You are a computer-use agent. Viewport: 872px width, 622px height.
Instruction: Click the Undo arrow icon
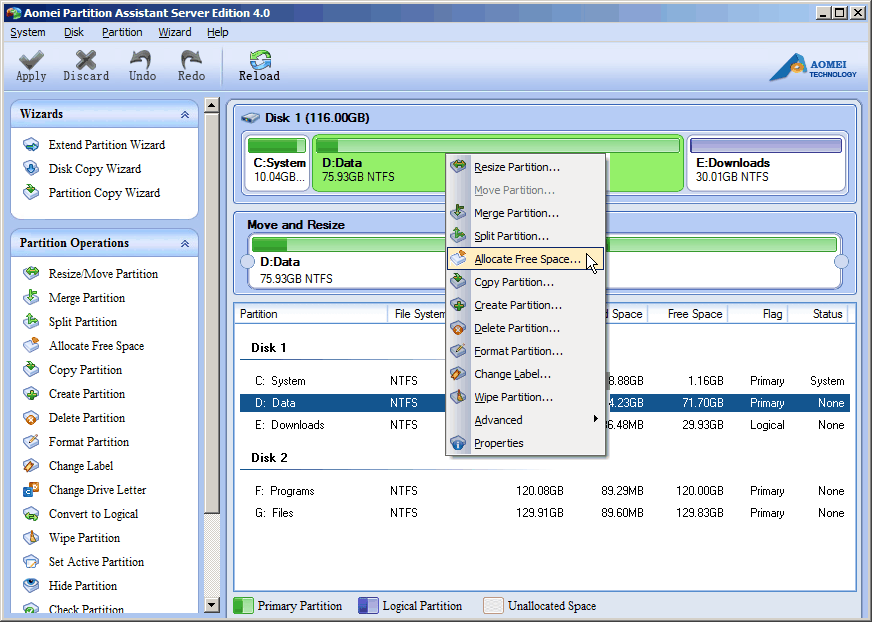click(x=142, y=61)
